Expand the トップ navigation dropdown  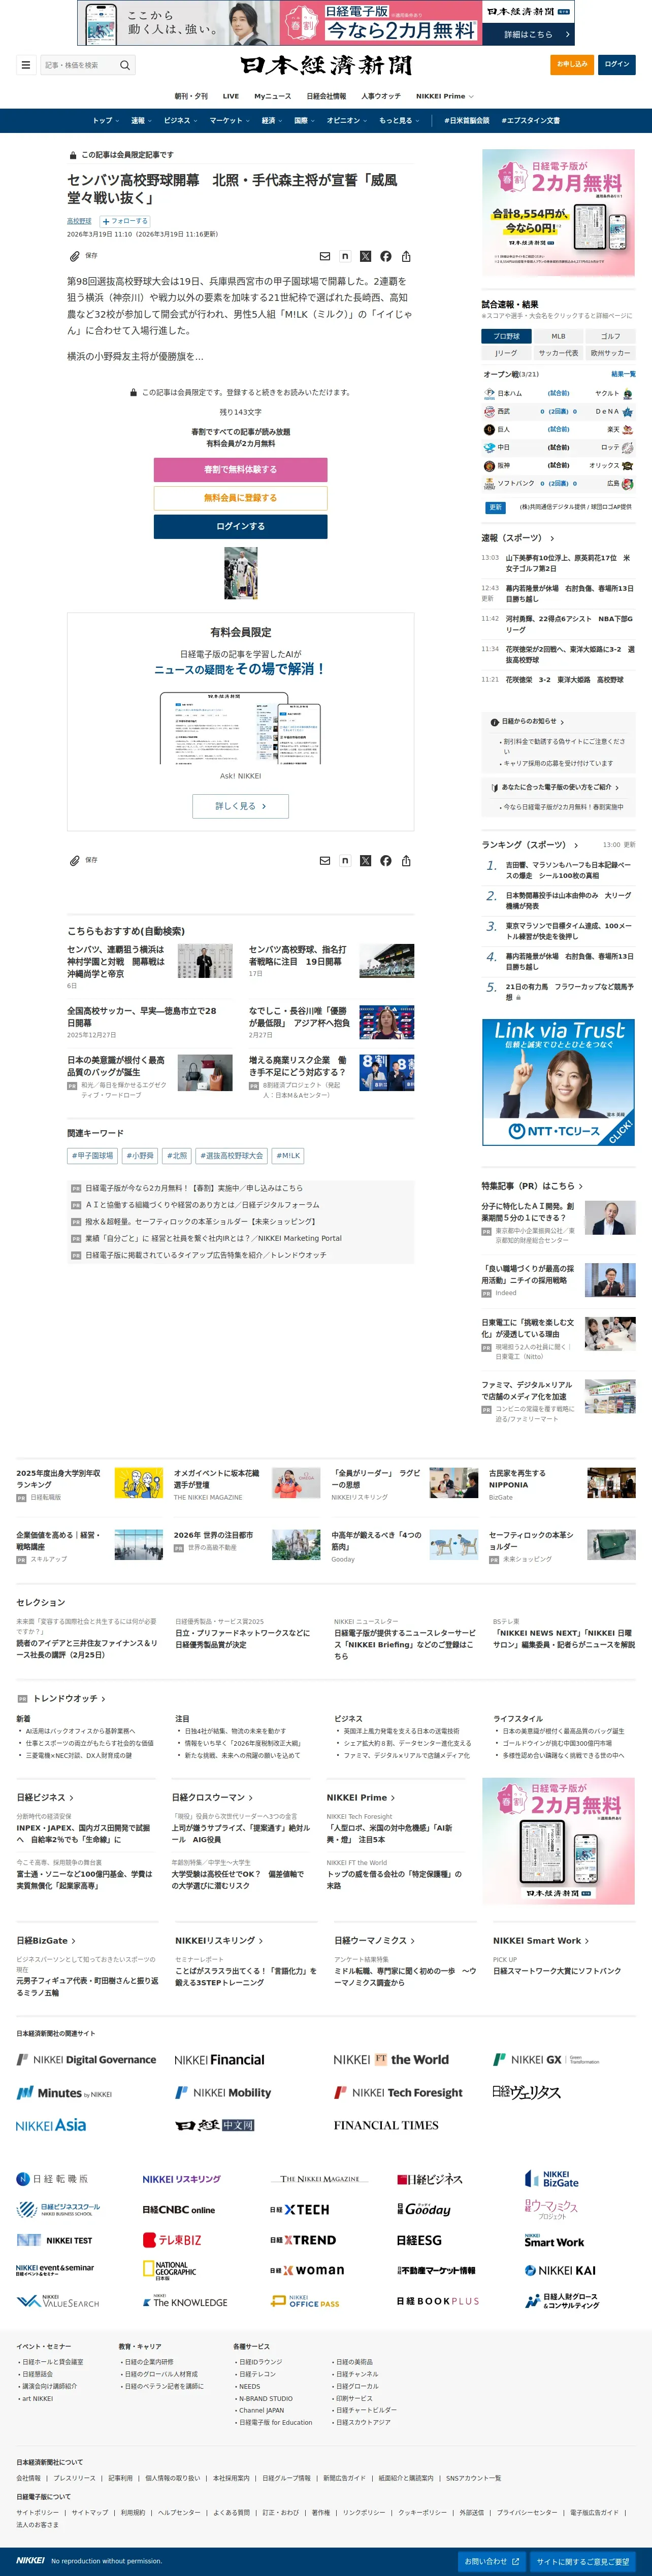(x=105, y=120)
